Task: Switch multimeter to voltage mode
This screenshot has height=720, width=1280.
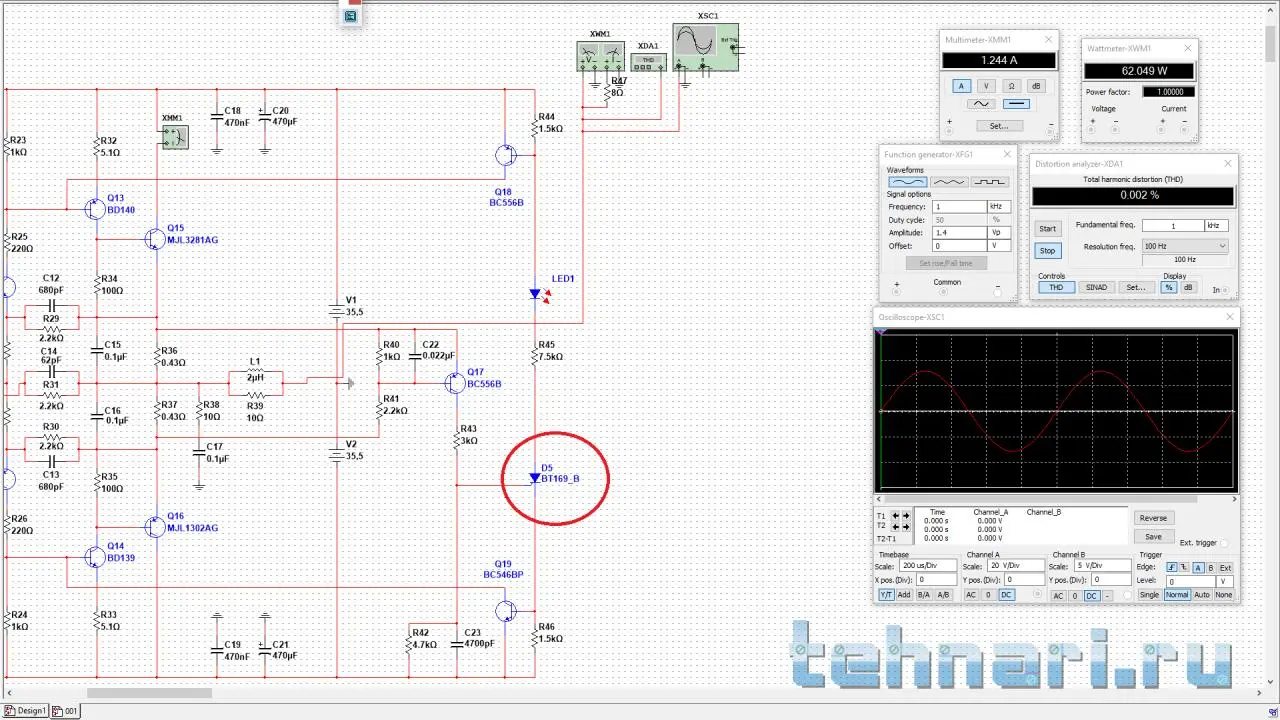Action: tap(986, 86)
